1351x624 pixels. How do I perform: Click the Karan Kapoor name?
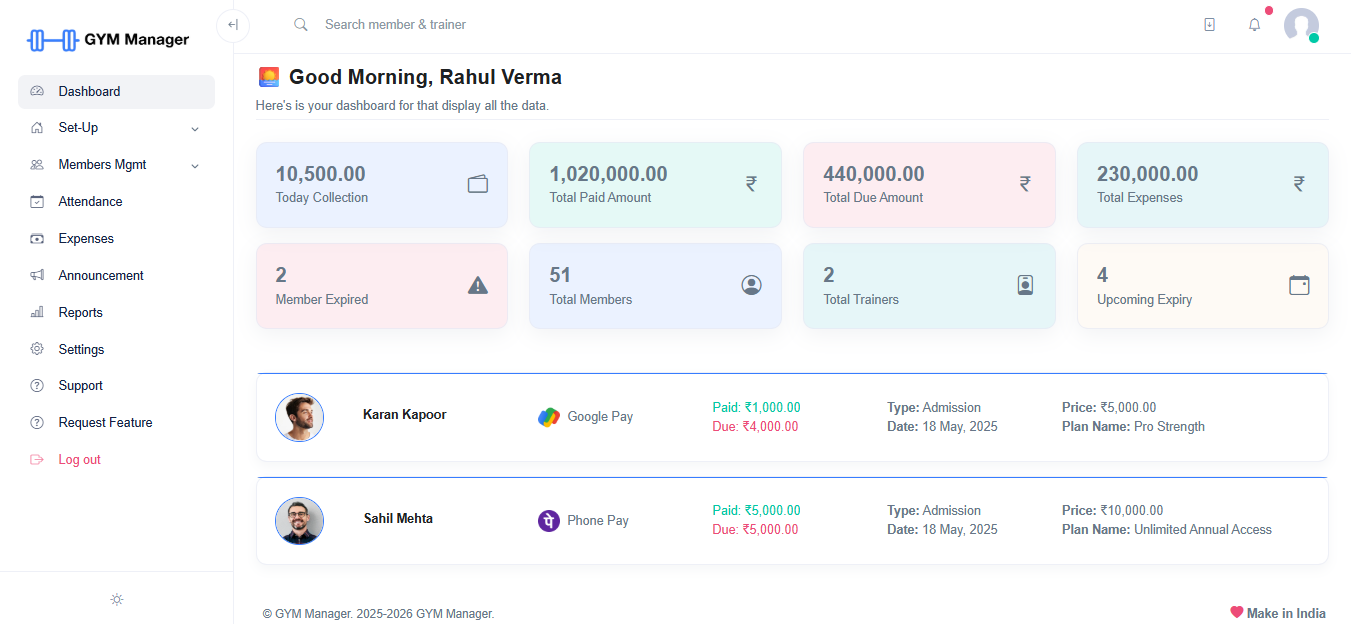tap(405, 414)
